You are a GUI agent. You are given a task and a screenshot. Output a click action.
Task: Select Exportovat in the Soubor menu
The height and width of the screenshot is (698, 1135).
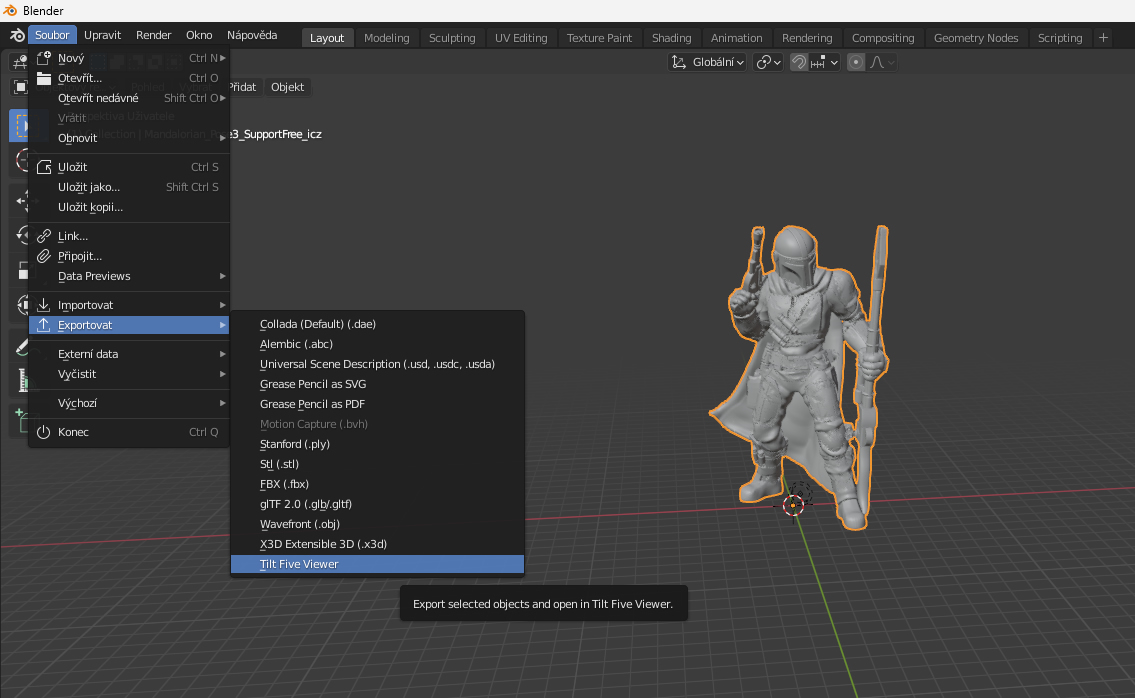(129, 325)
